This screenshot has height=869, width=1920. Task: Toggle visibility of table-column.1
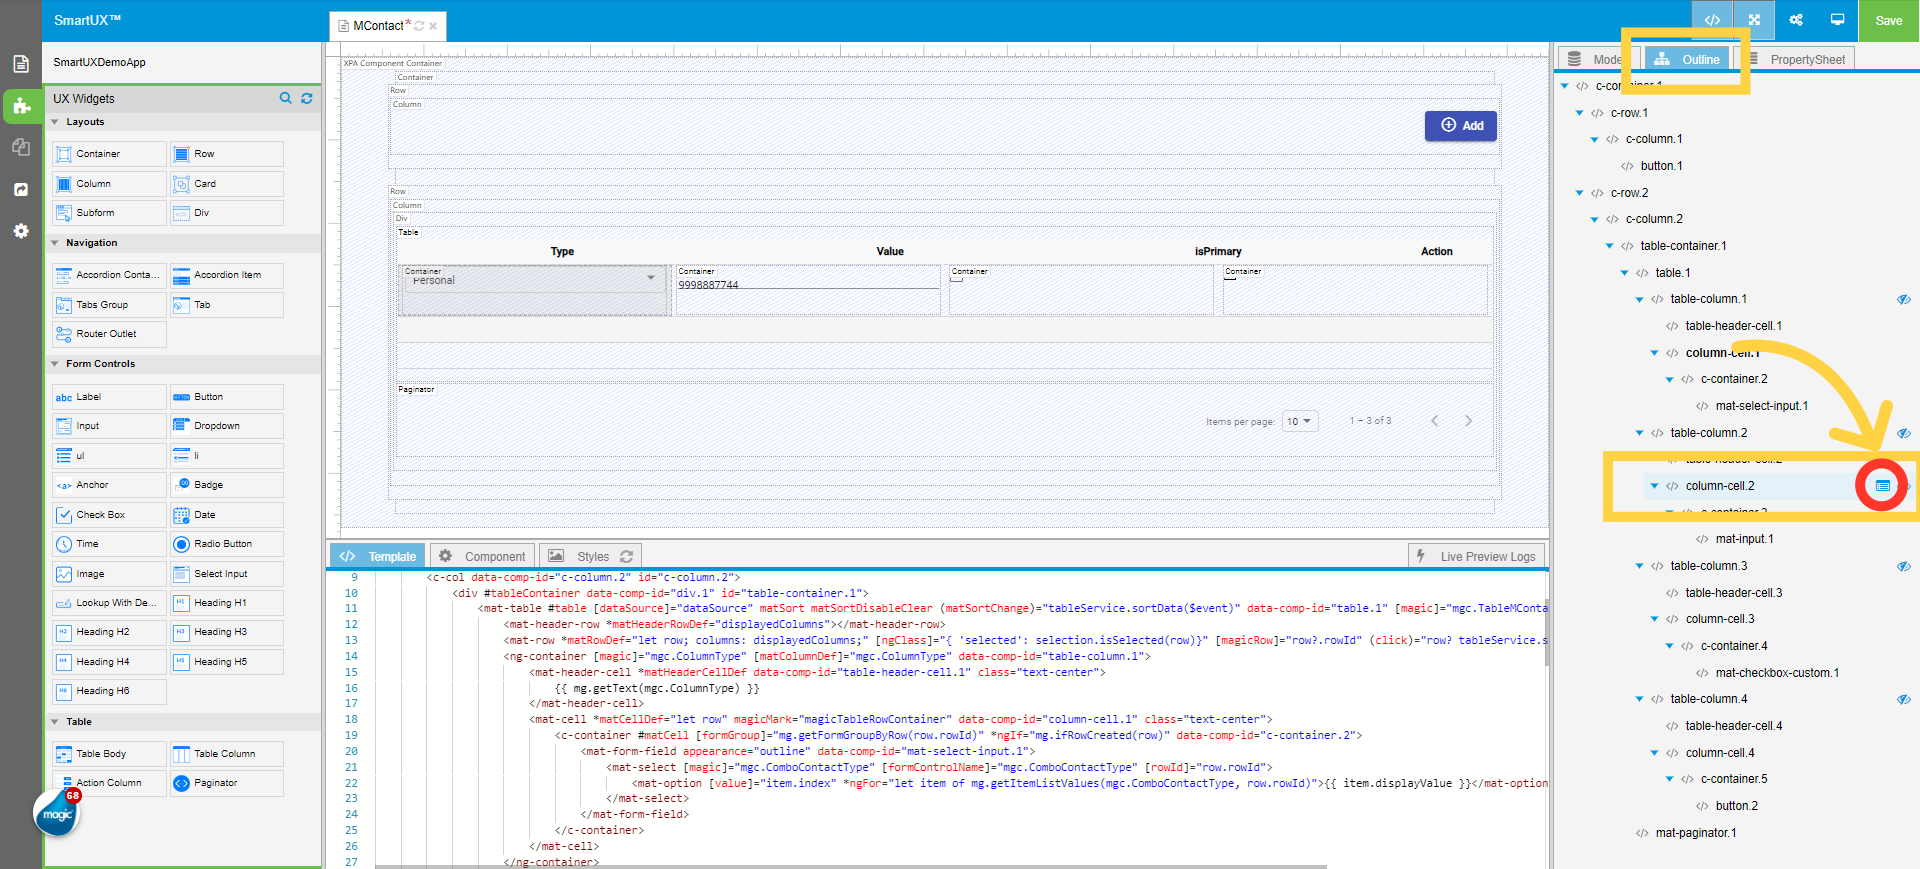tap(1904, 299)
